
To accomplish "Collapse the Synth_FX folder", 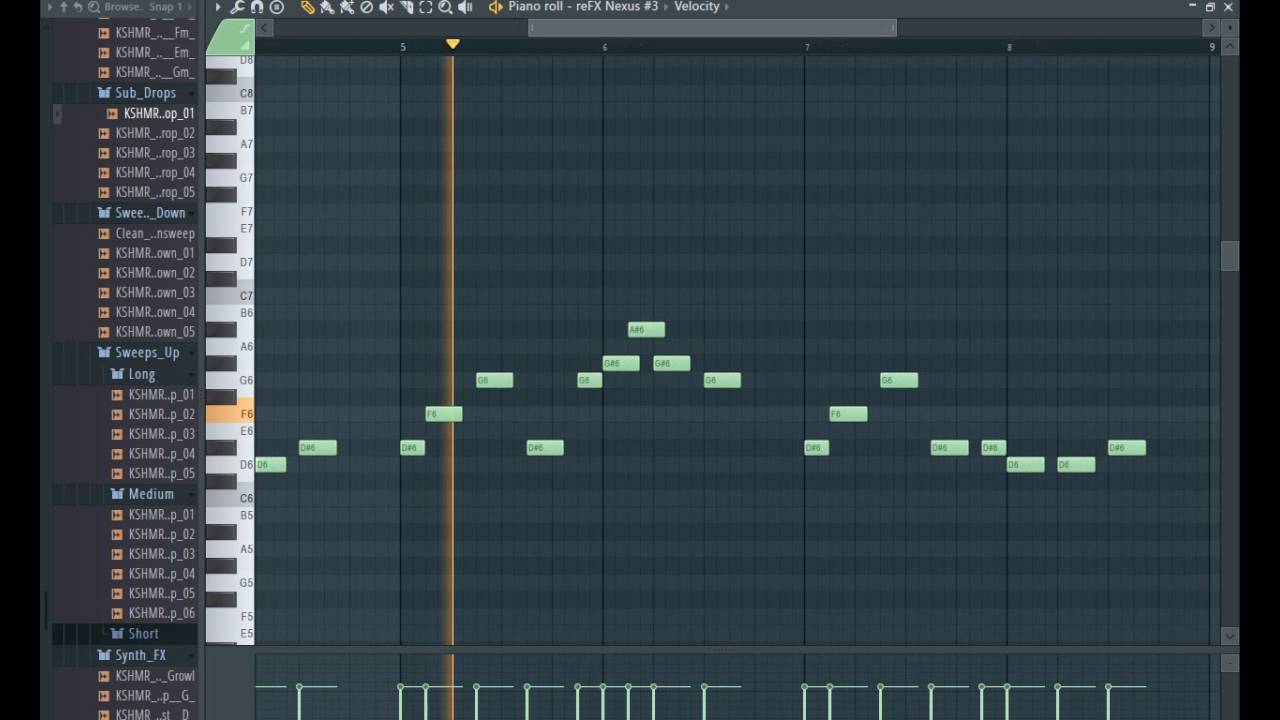I will tap(140, 656).
